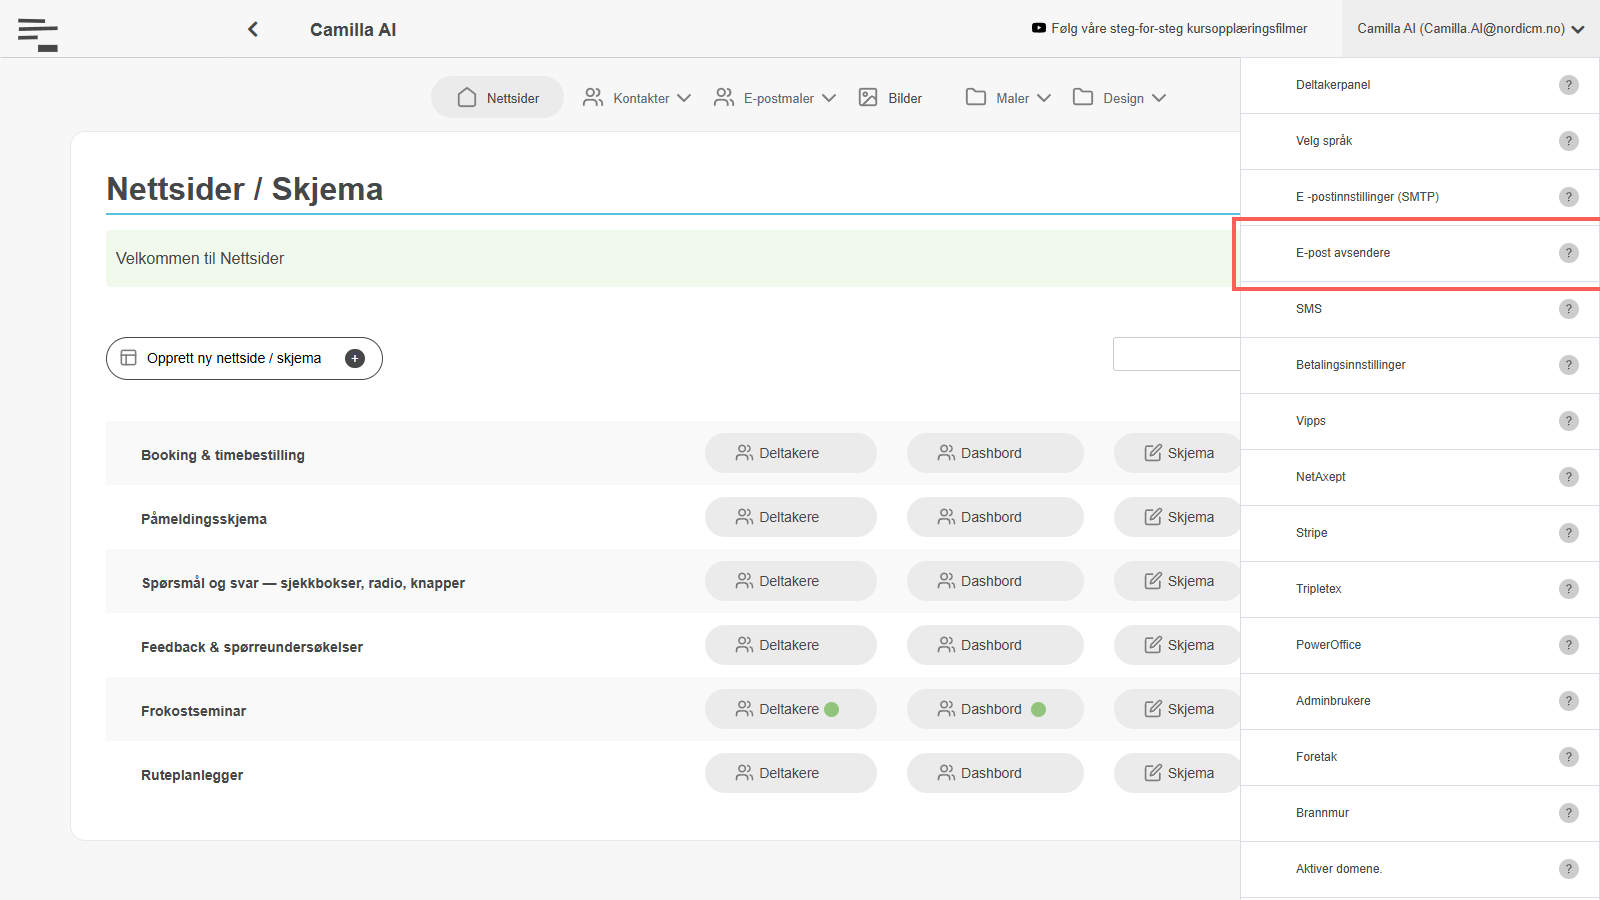
Task: Click help icon next to NetAxept
Action: coord(1569,477)
